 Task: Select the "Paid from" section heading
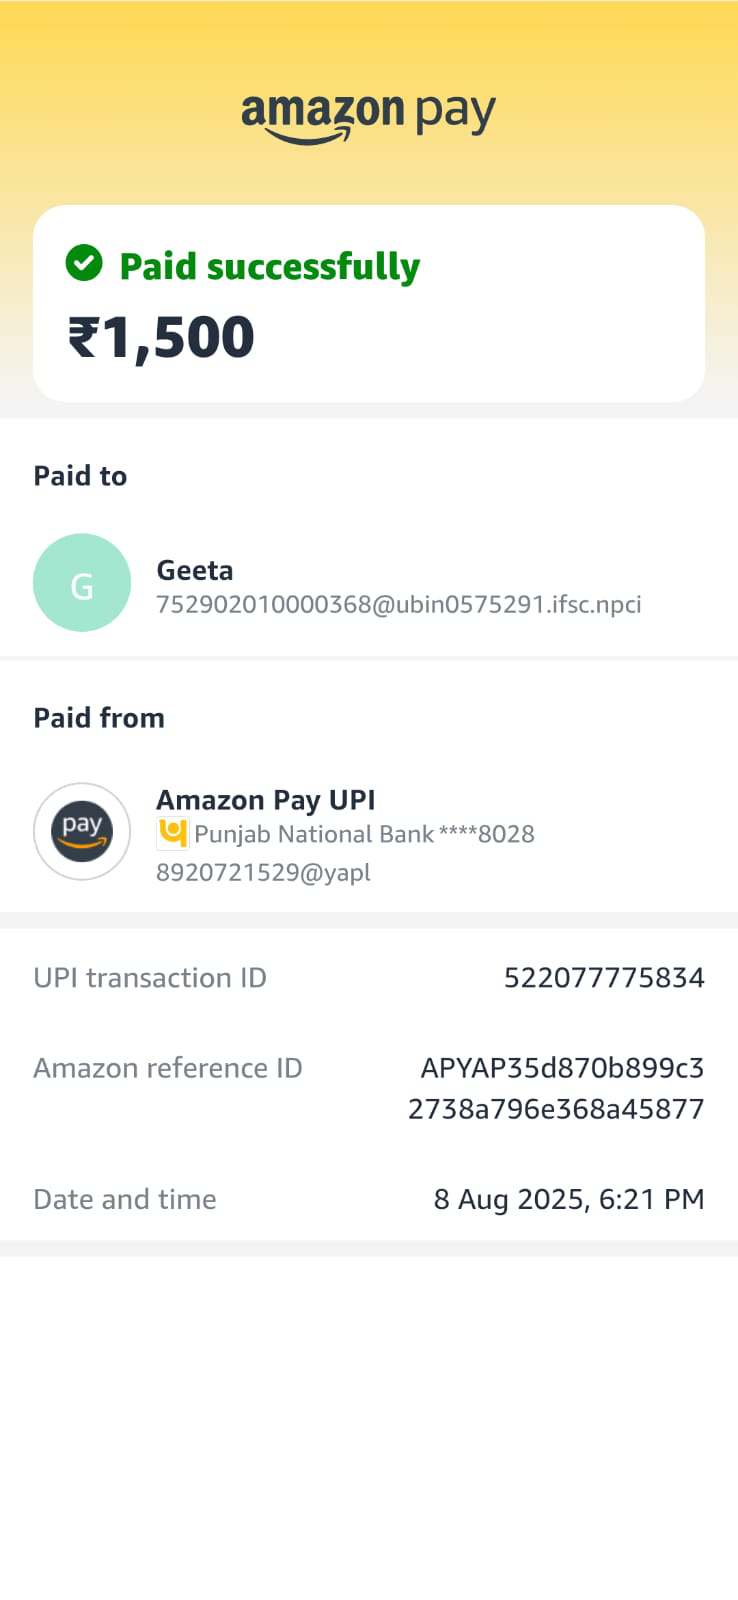99,718
